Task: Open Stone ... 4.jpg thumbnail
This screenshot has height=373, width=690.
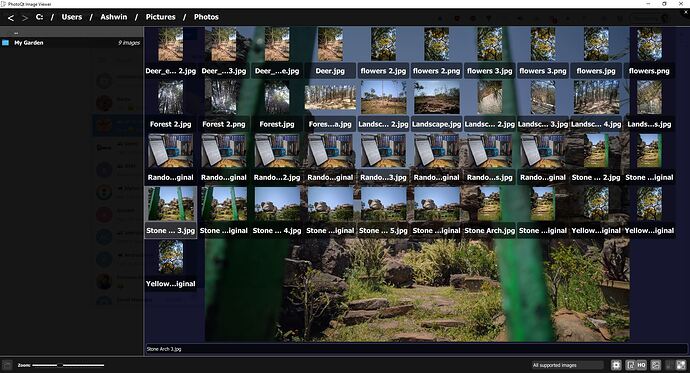Action: tap(277, 212)
